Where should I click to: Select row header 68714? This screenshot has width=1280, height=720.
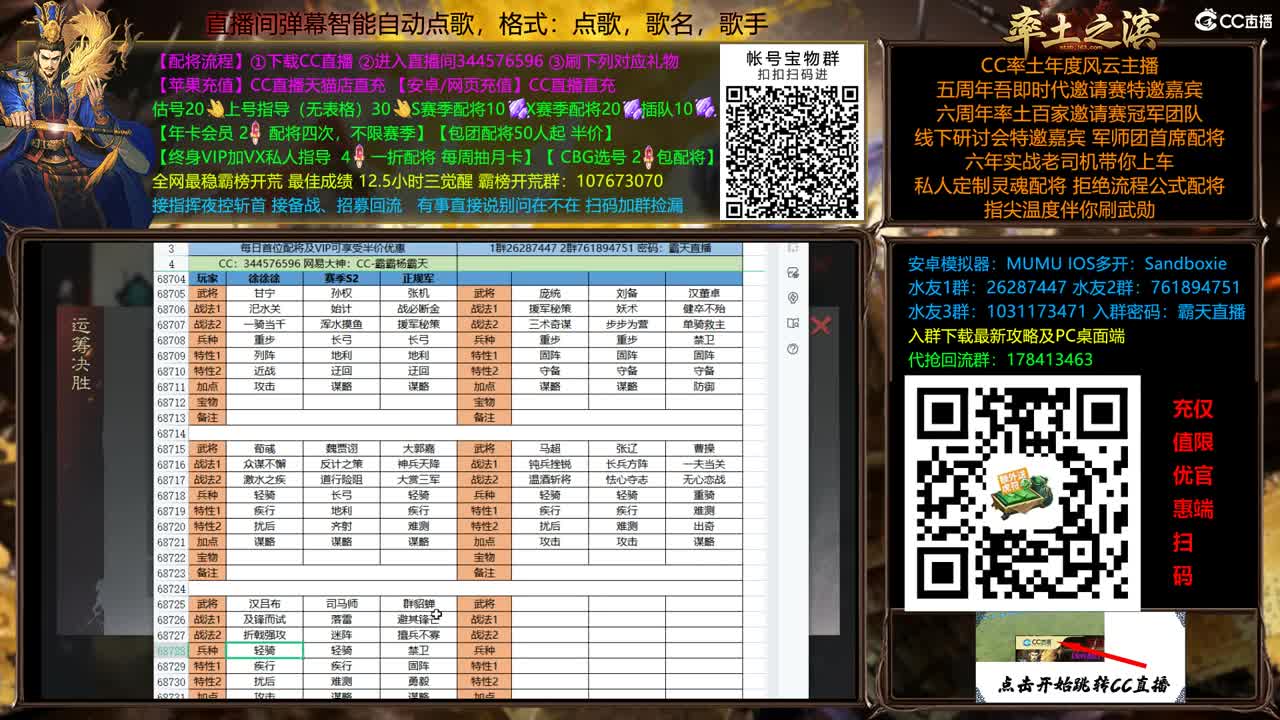point(171,434)
